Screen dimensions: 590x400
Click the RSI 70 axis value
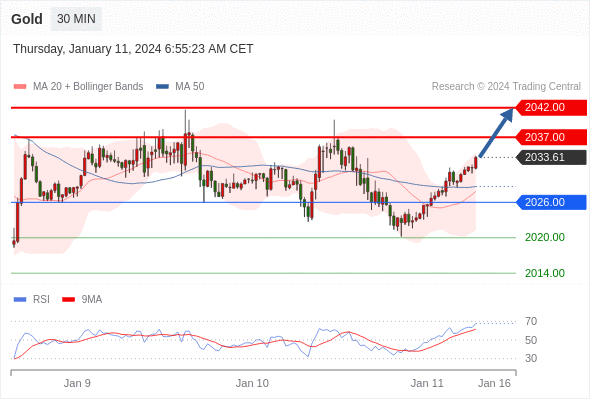pyautogui.click(x=531, y=321)
